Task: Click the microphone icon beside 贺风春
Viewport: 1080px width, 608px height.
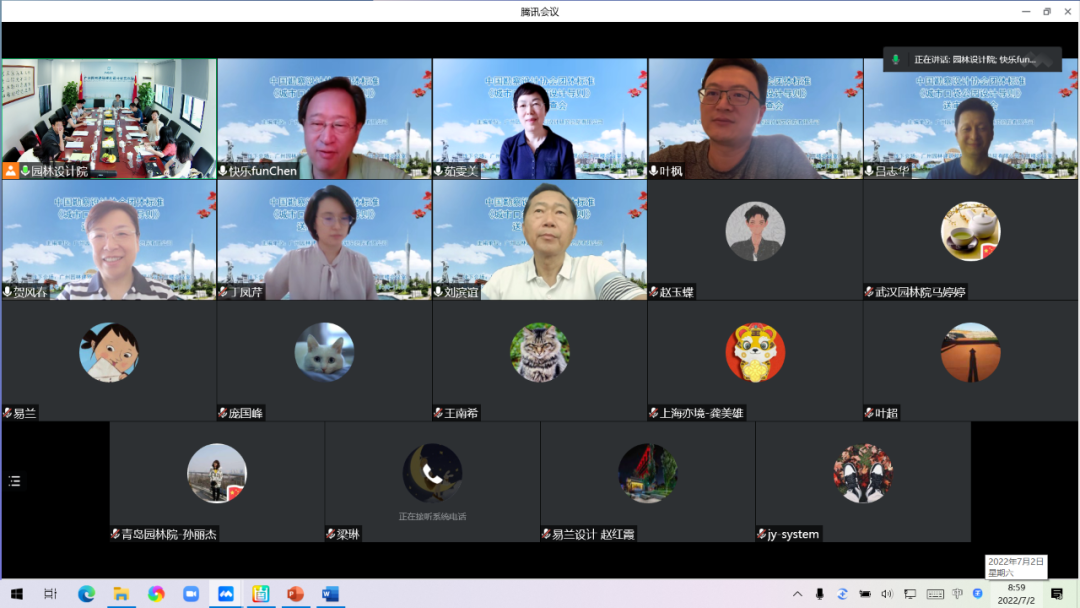Action: (8, 292)
